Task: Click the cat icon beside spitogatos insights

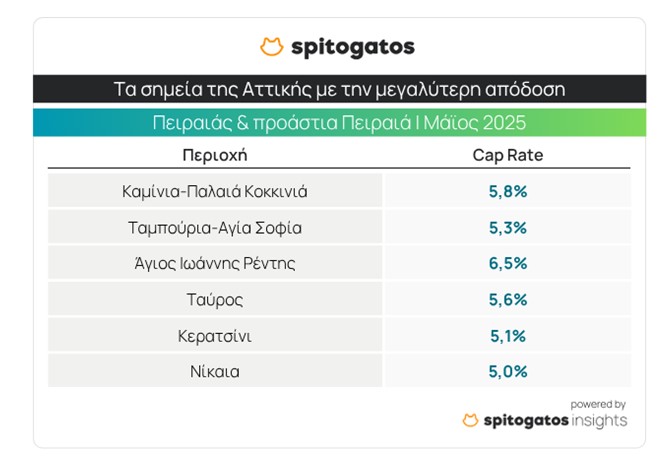Action: click(471, 420)
